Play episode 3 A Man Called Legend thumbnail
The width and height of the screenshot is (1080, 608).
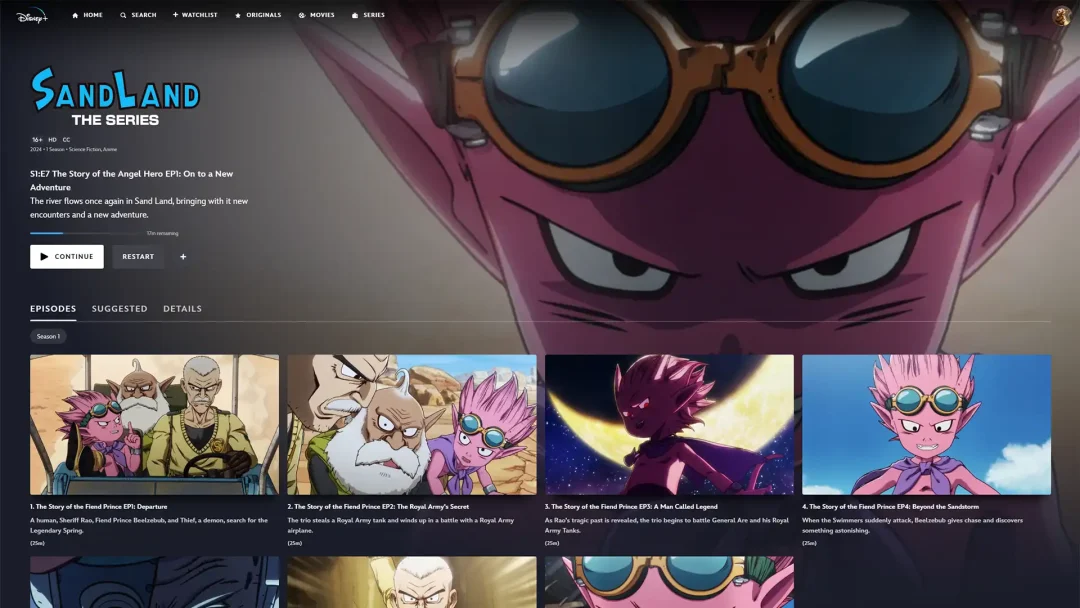(669, 425)
